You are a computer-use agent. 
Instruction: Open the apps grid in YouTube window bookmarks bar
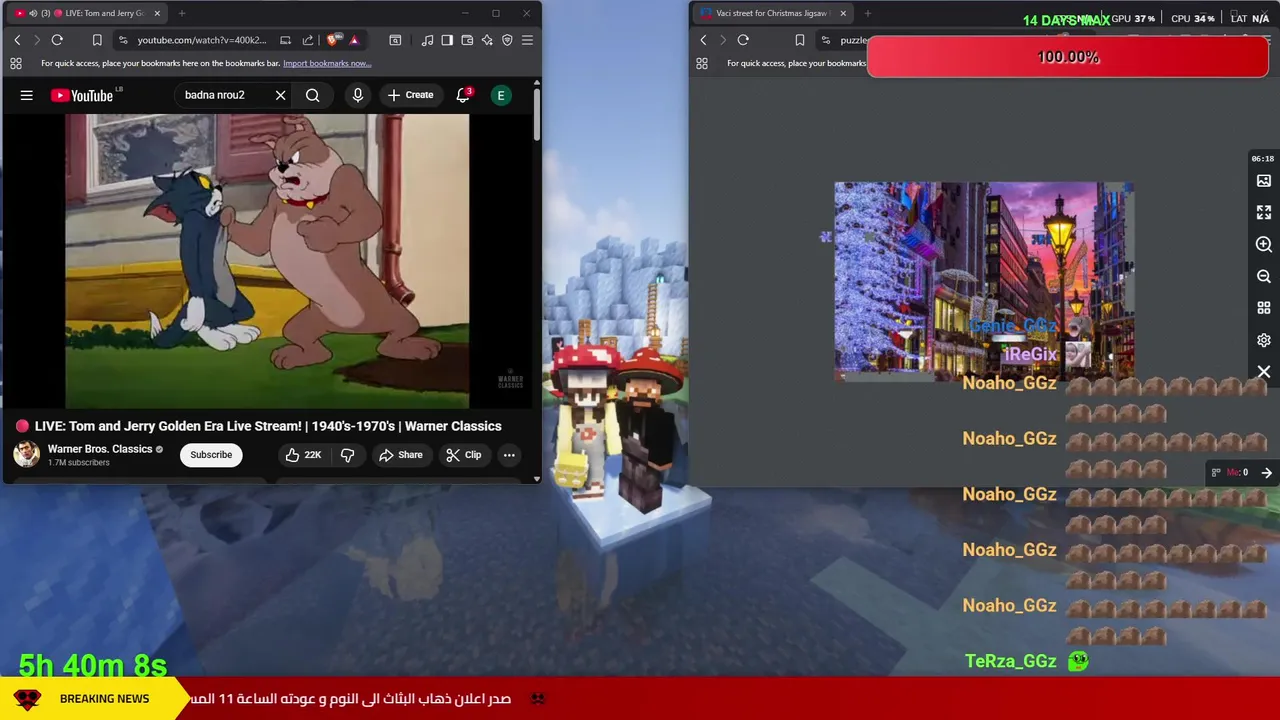[x=16, y=63]
